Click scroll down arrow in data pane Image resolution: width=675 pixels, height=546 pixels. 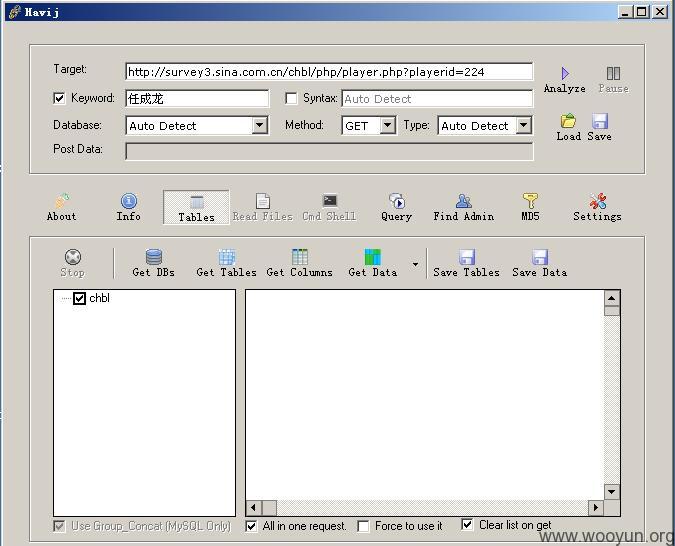[x=612, y=492]
